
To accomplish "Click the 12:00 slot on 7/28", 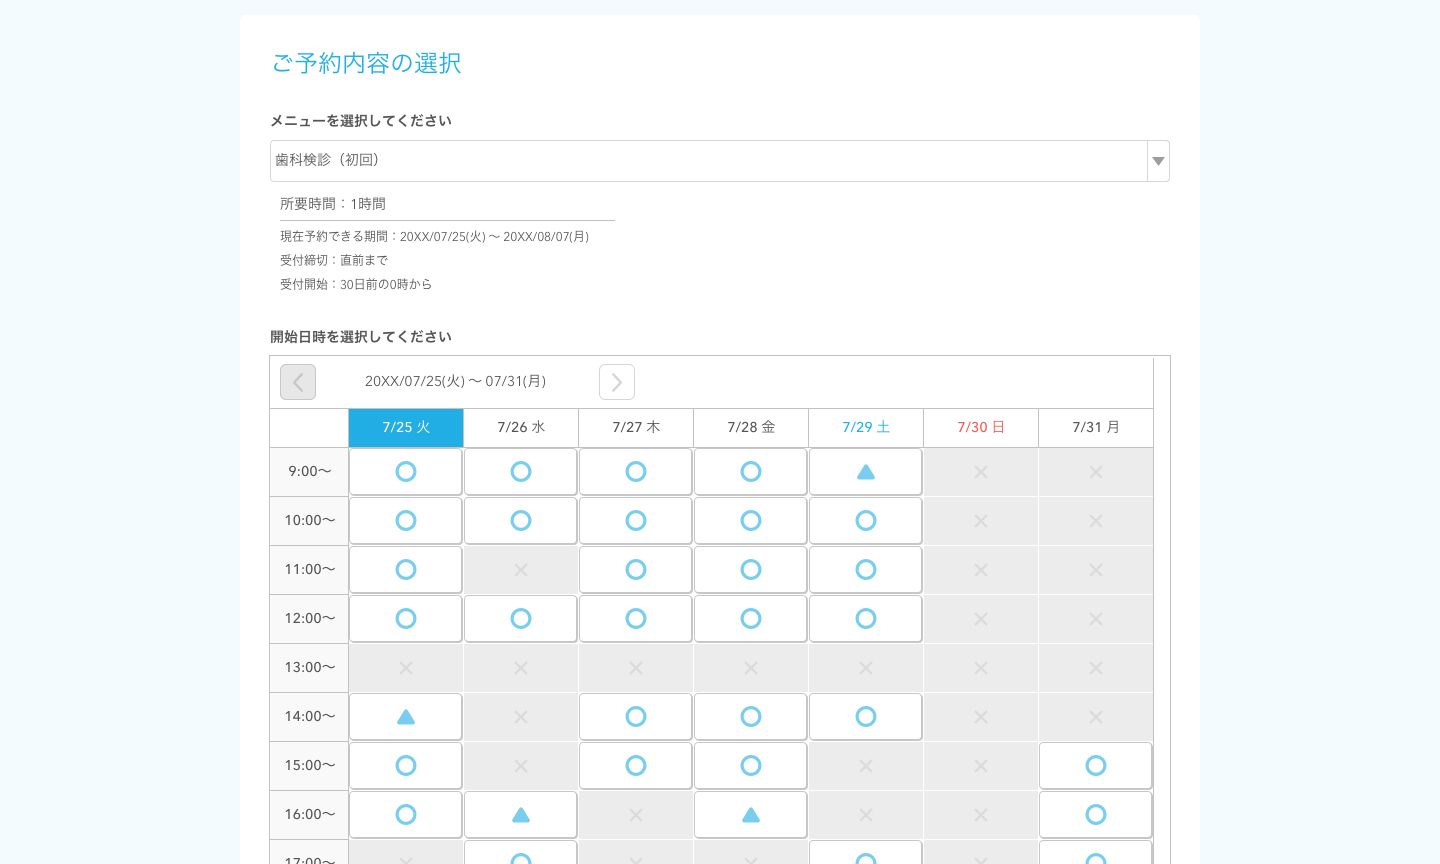I will tap(751, 619).
